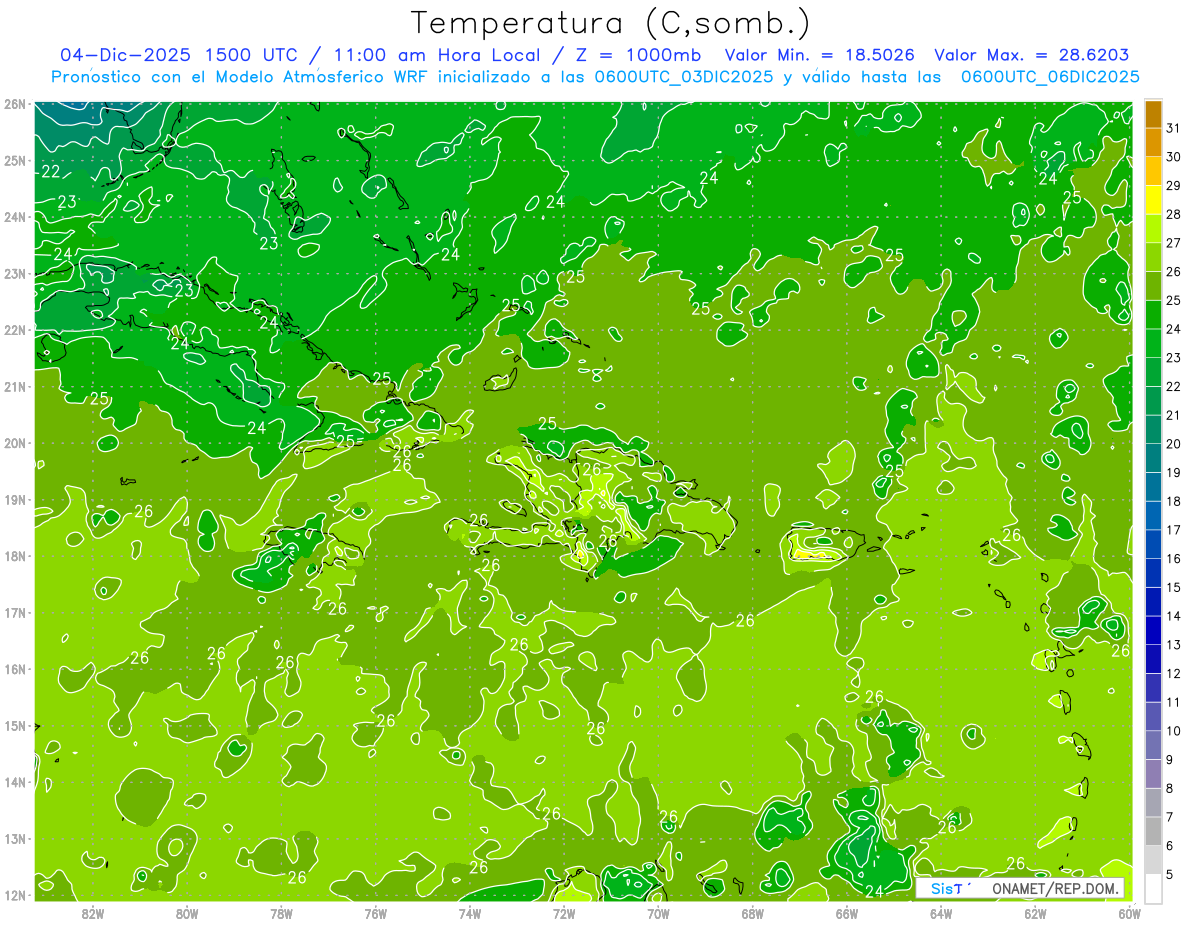This screenshot has height=927, width=1200.
Task: Click the "78W" longitude label
Action: click(281, 913)
